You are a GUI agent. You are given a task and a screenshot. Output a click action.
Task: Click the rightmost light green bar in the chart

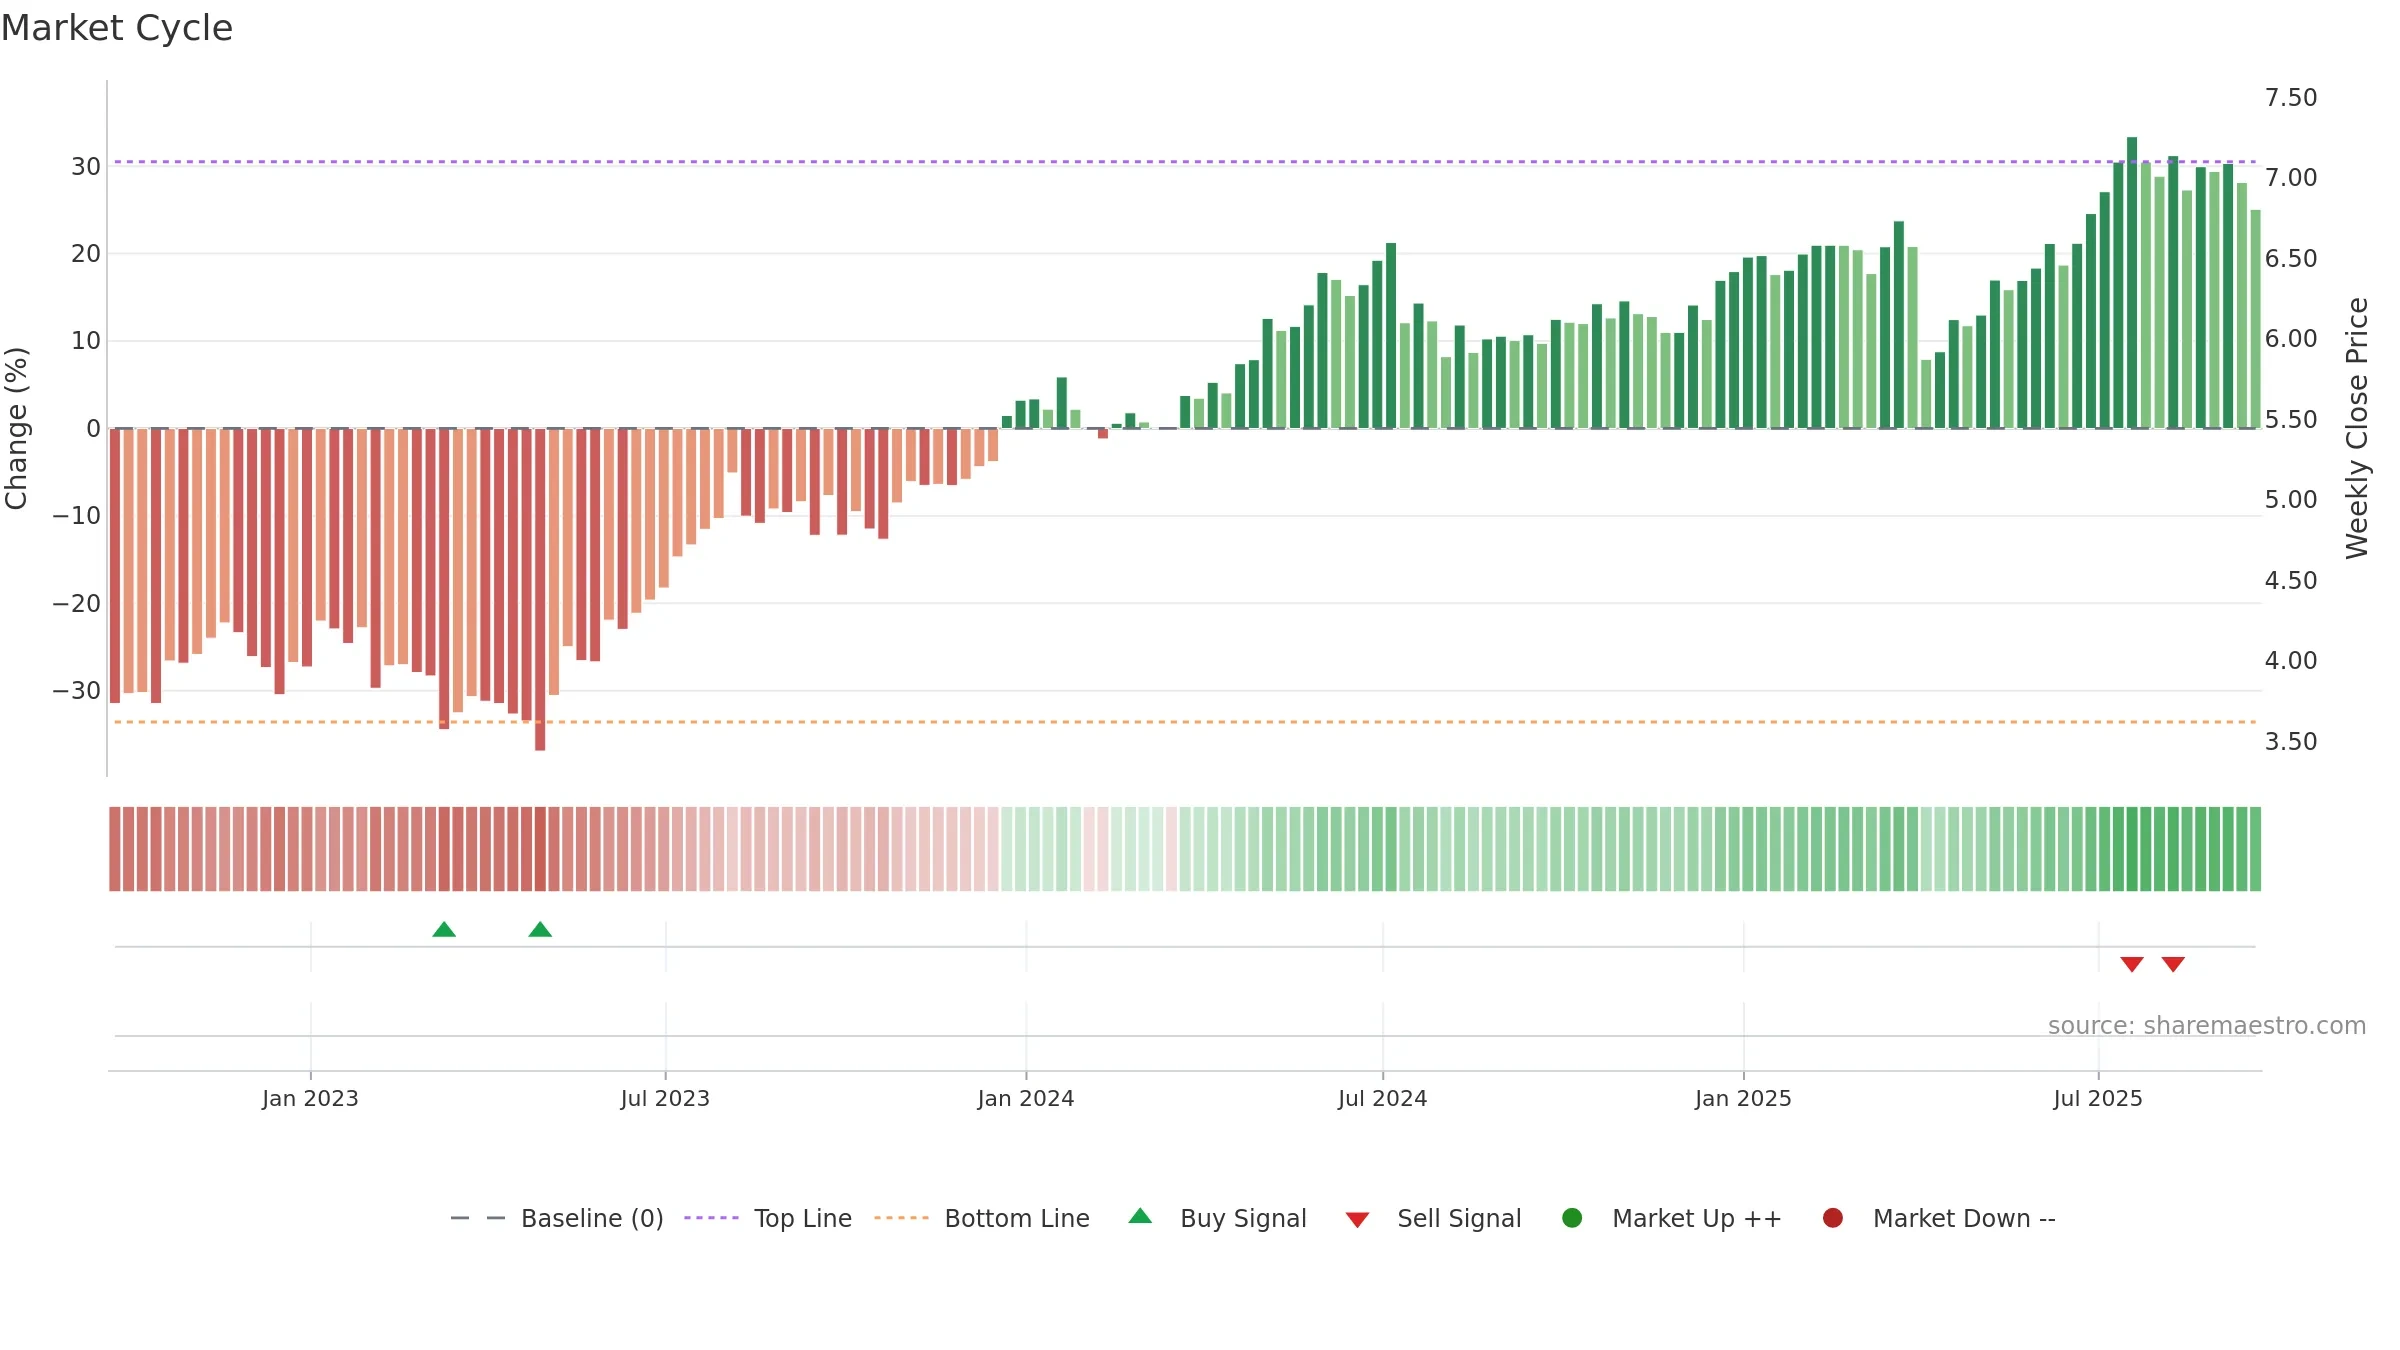click(2255, 319)
